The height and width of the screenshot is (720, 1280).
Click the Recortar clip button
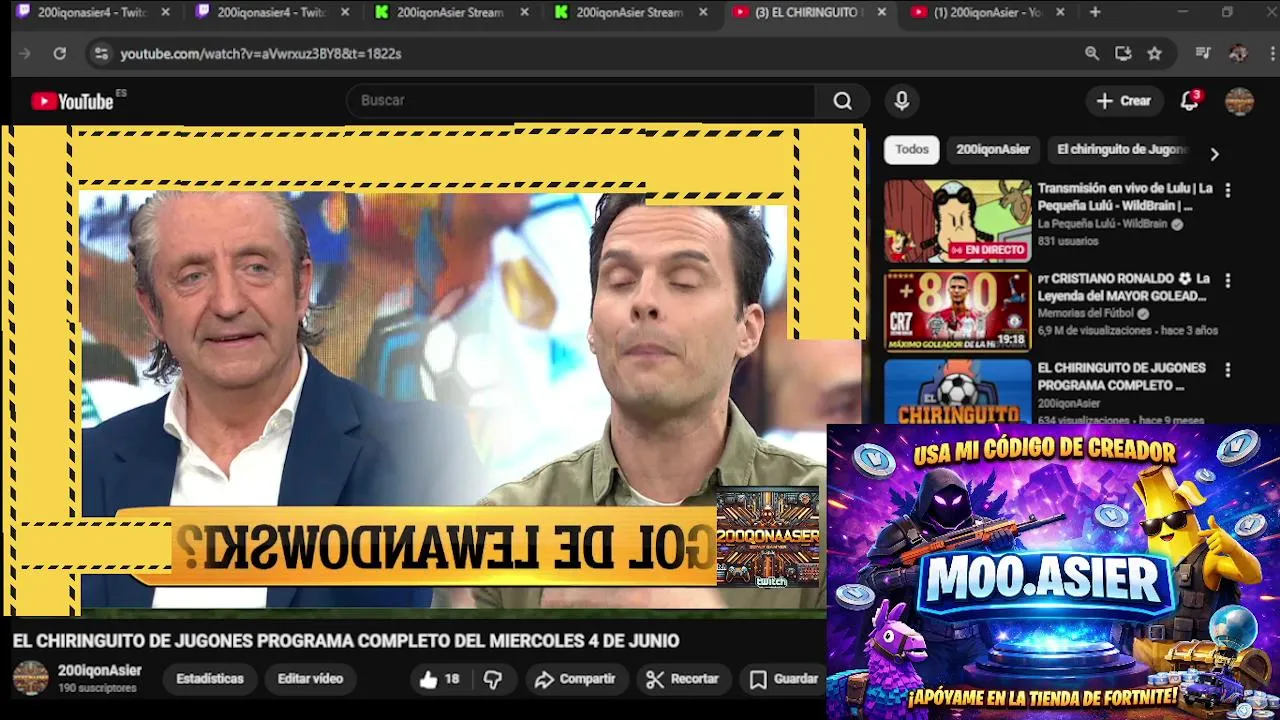point(683,679)
